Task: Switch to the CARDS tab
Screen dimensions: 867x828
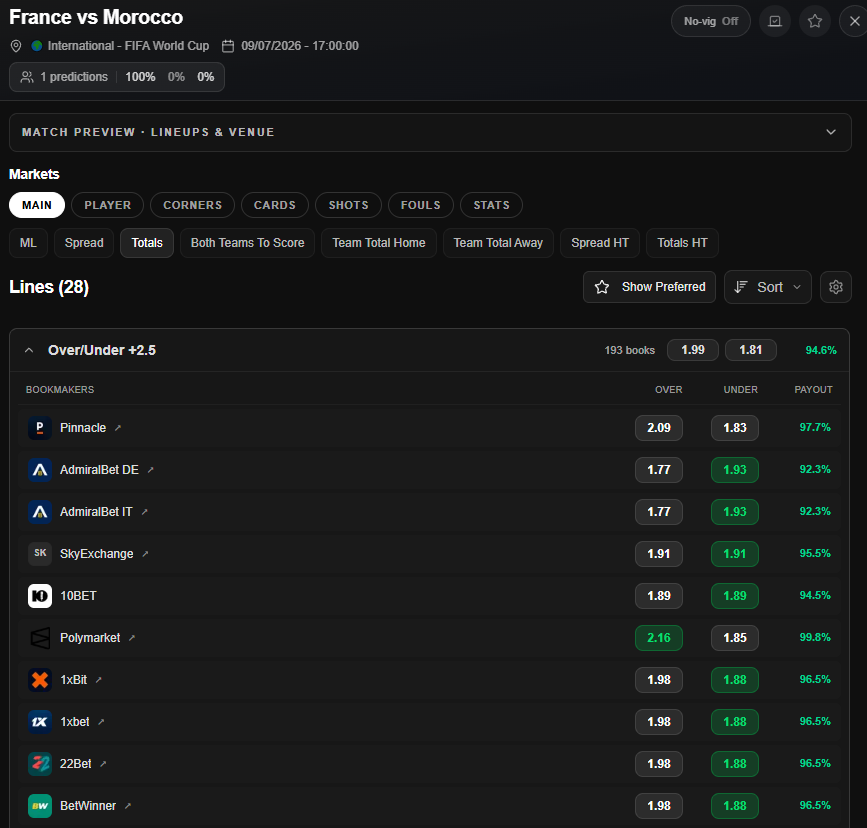Action: [x=275, y=205]
